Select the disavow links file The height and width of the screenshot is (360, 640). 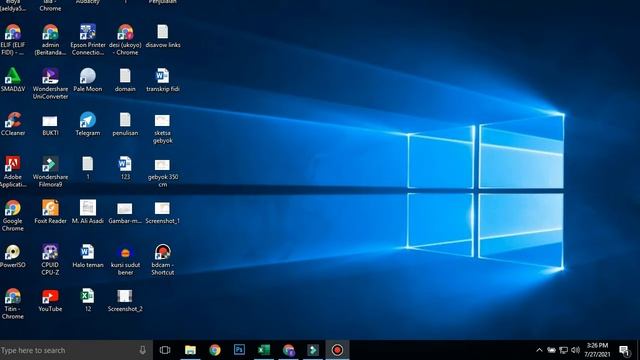point(163,36)
